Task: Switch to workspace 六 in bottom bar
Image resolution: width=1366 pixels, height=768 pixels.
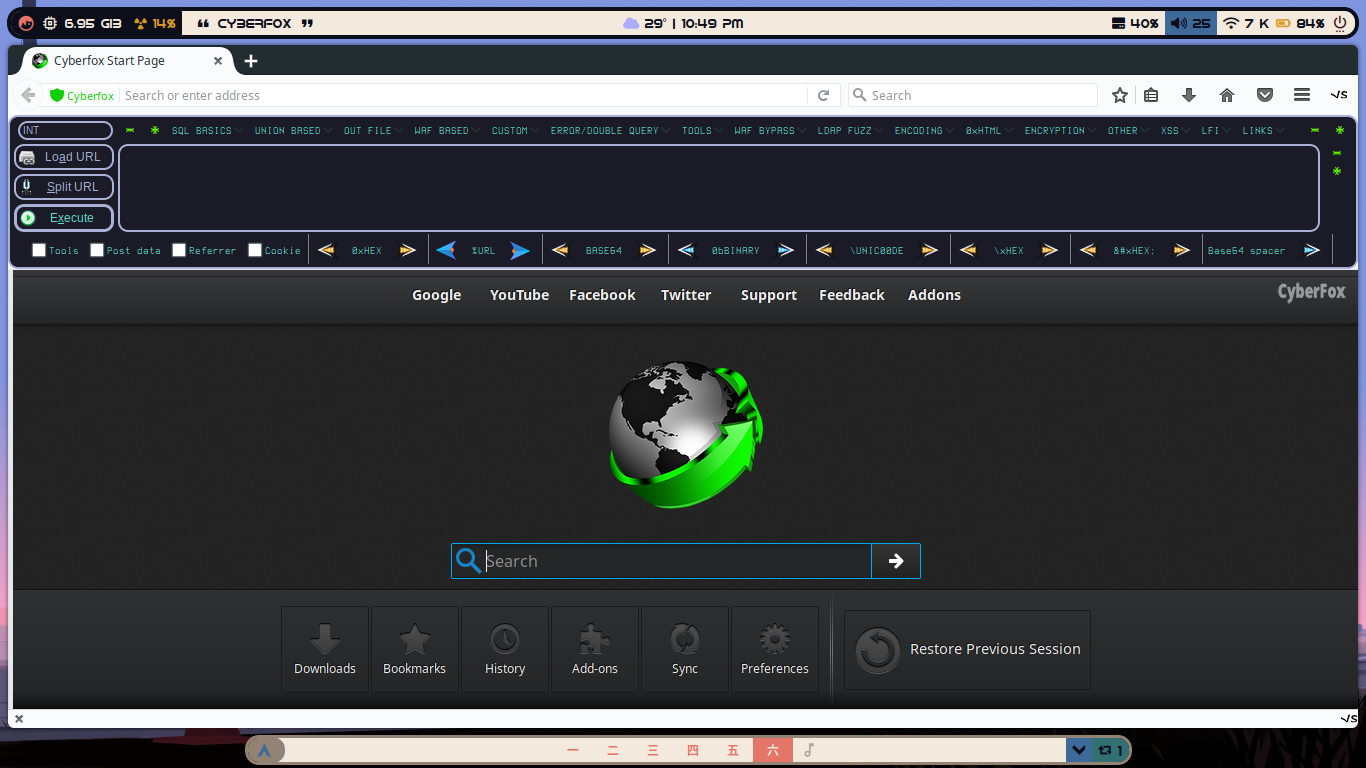Action: 772,750
